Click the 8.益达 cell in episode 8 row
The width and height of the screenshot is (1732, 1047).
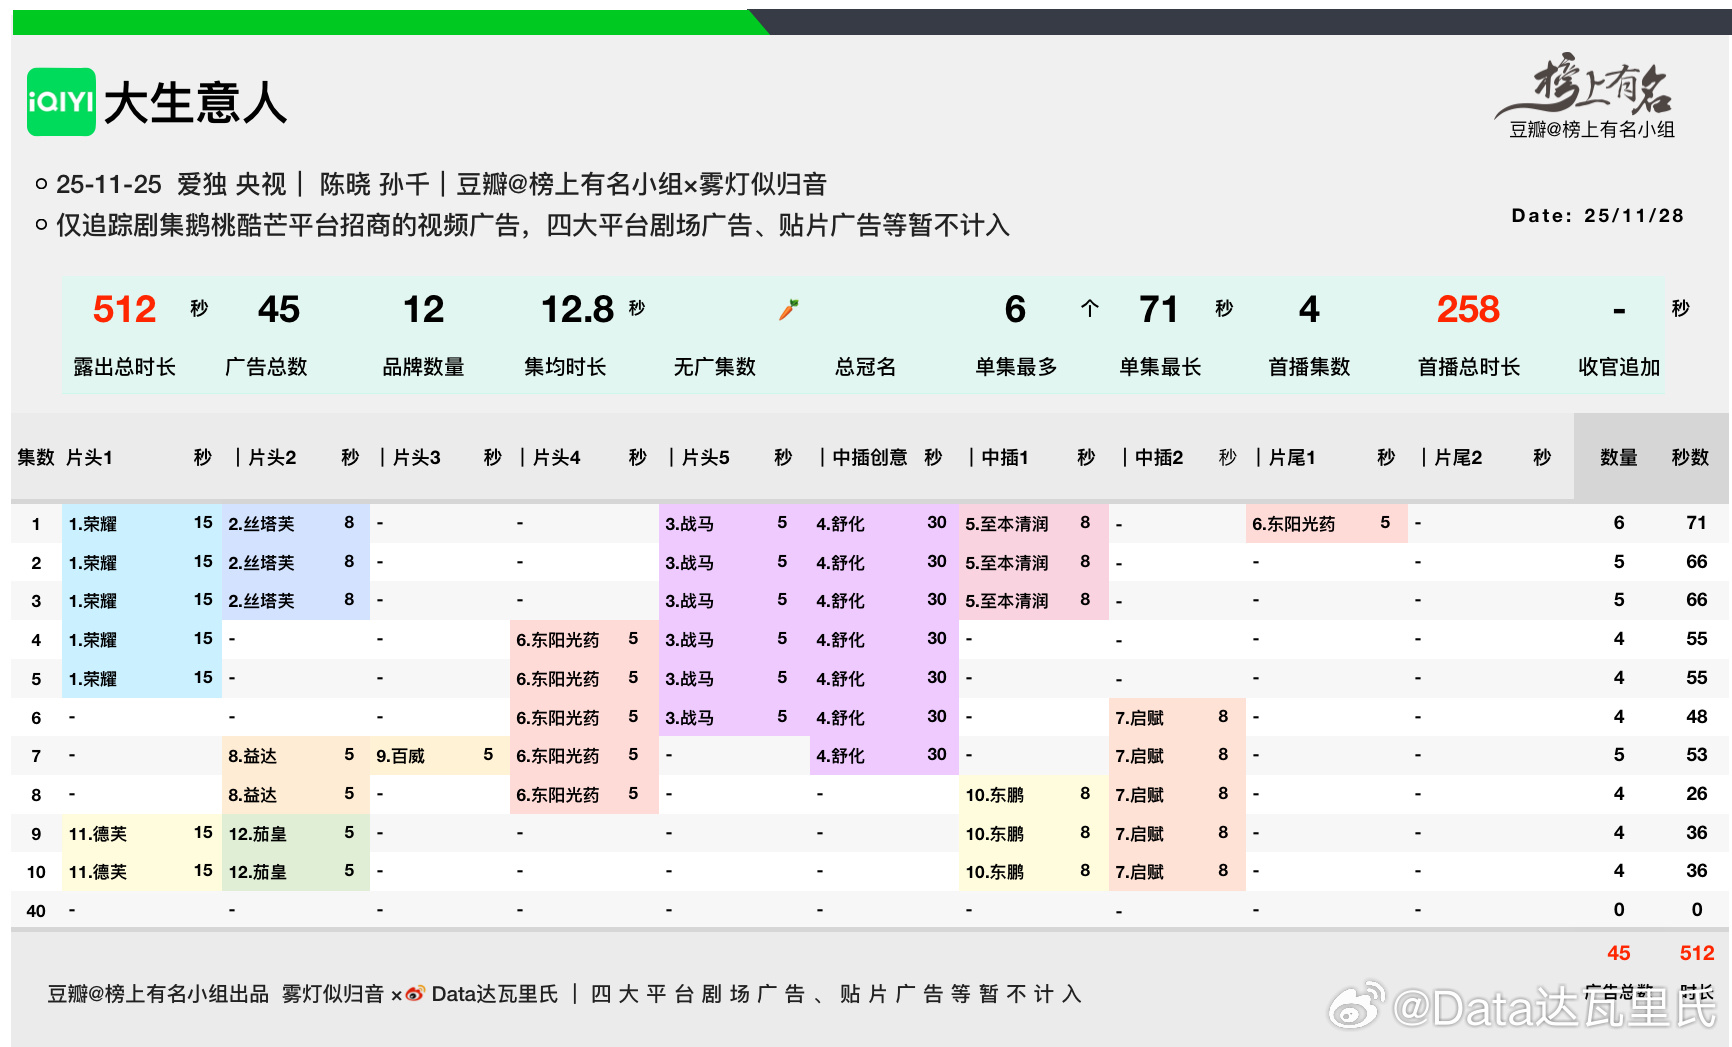tap(296, 794)
